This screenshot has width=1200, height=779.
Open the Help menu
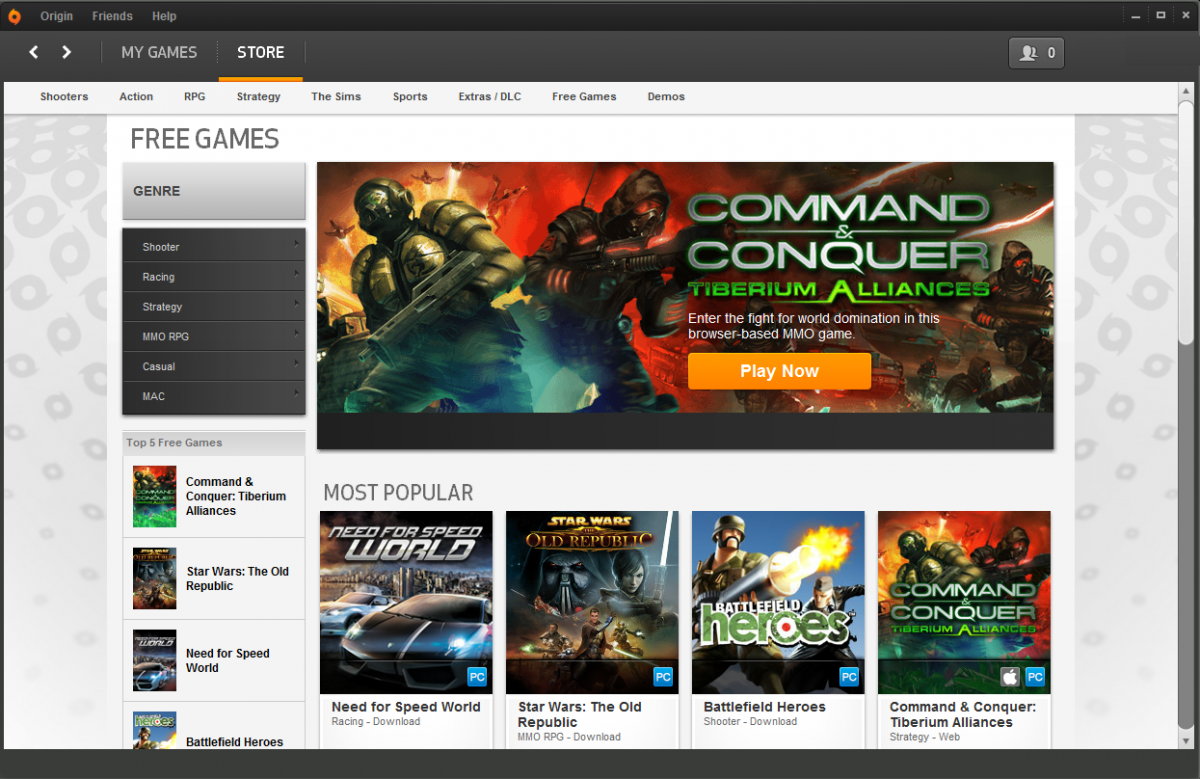click(164, 16)
